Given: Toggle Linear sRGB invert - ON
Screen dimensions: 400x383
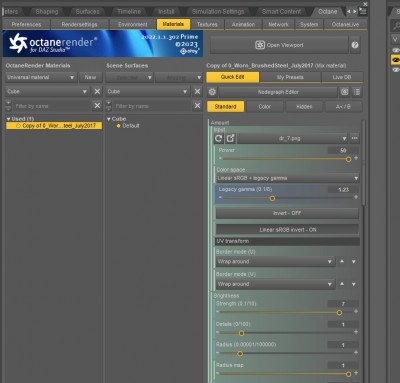Looking at the screenshot, I should click(288, 230).
